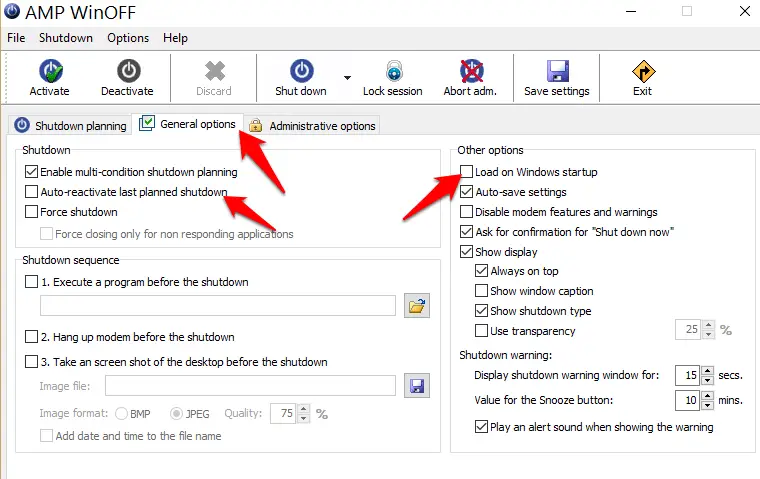Decrease Snooze minutes with down arrow
The width and height of the screenshot is (760, 479).
708,405
